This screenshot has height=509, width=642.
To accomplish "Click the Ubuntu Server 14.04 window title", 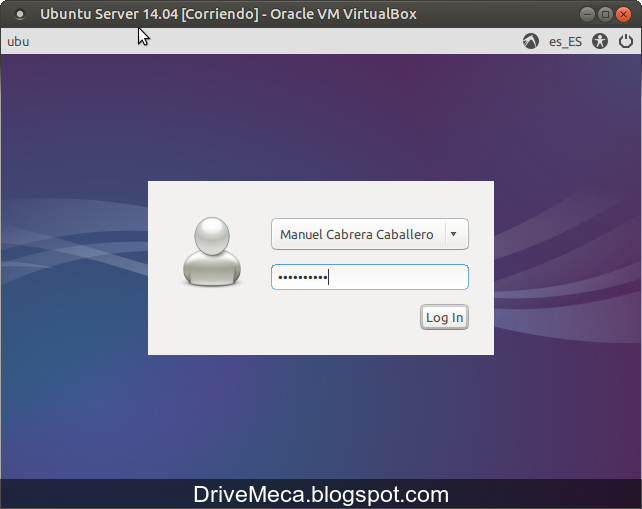I will coord(228,14).
